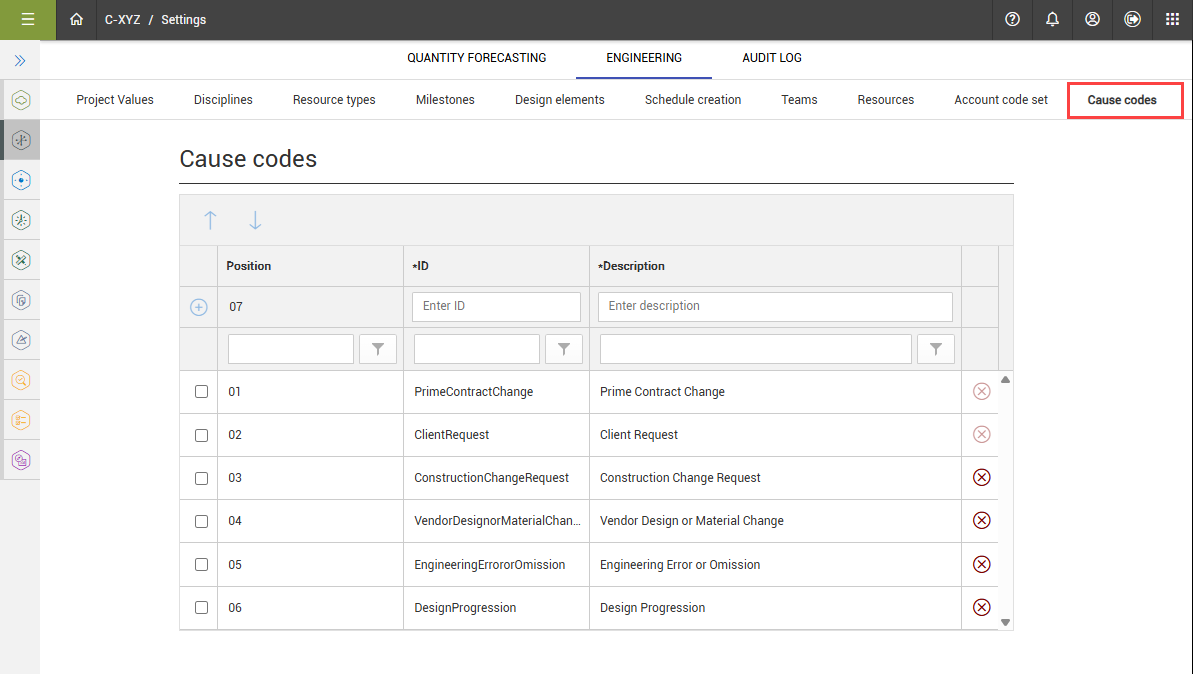Open the hamburger main menu
Image resolution: width=1193 pixels, height=674 pixels.
pos(27,19)
